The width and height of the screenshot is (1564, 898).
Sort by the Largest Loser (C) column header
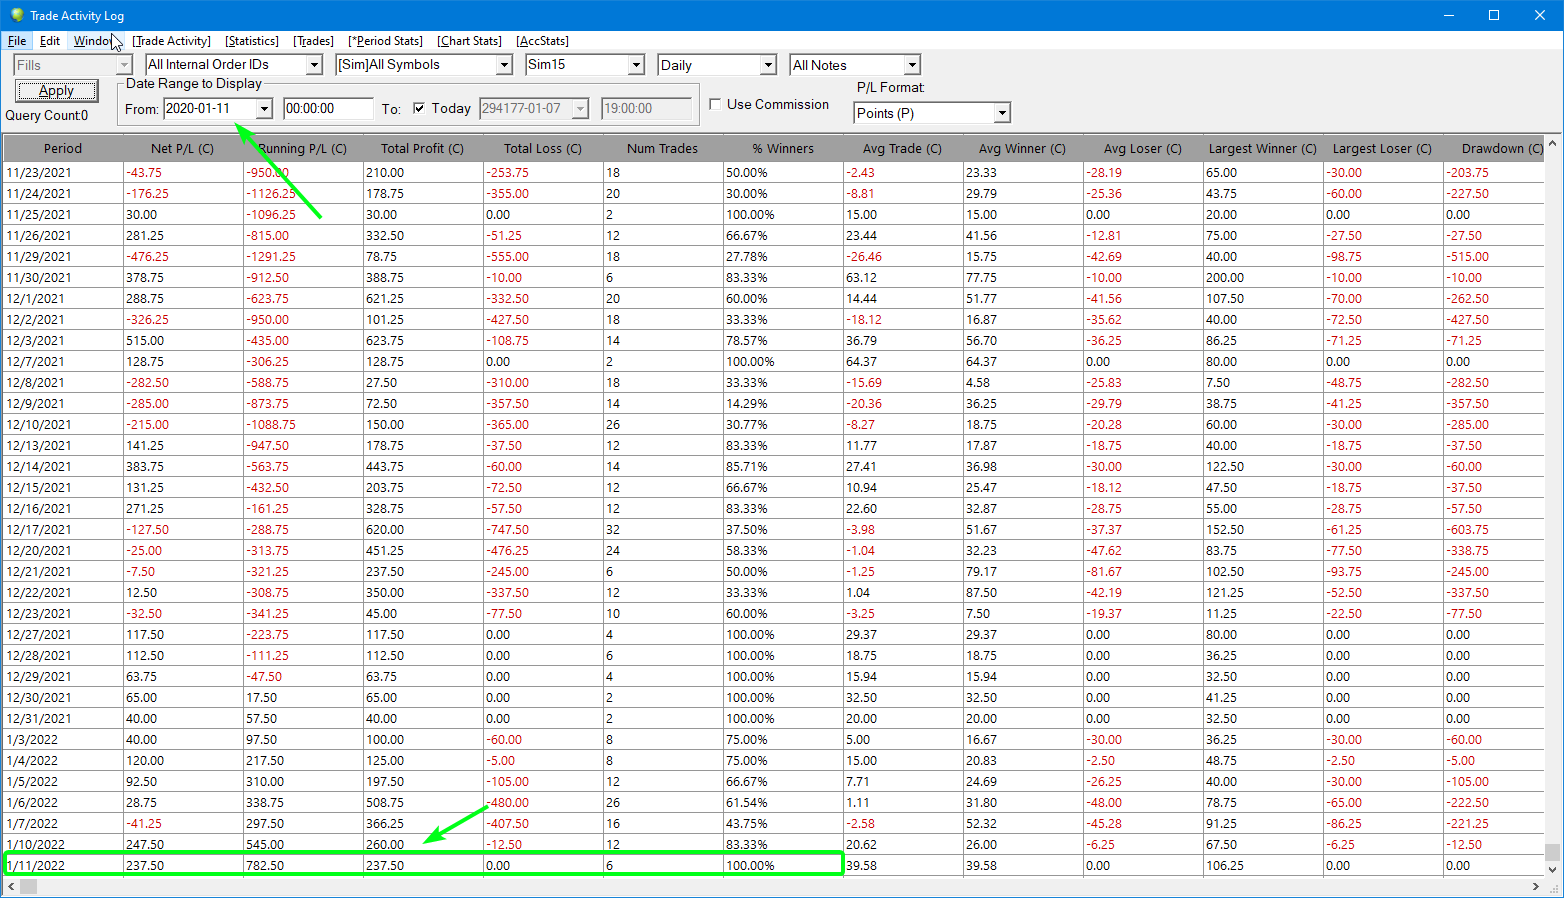[1383, 149]
